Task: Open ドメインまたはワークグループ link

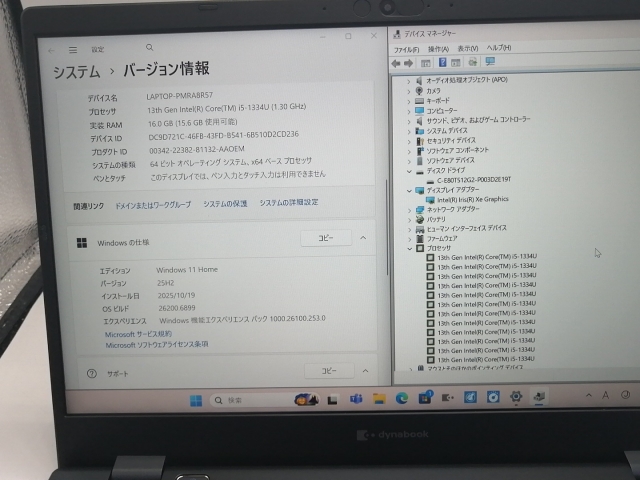Action: [153, 205]
